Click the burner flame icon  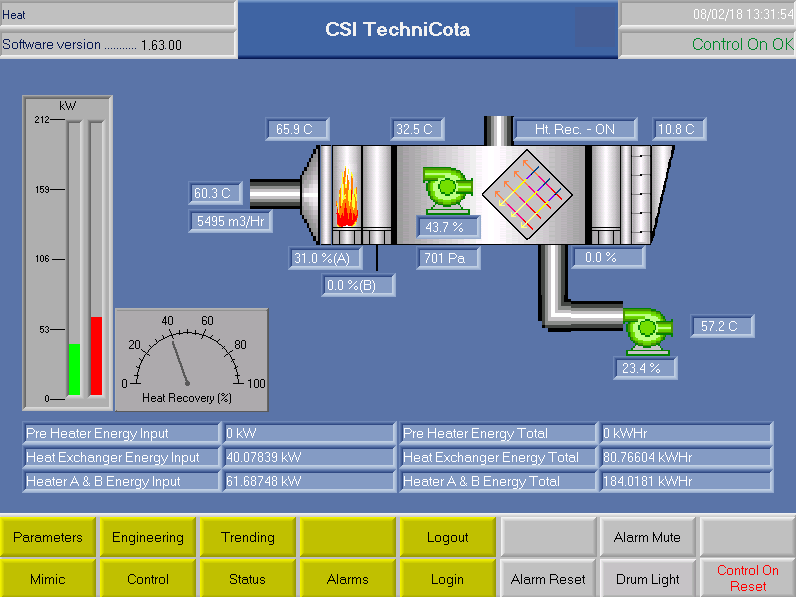point(347,197)
